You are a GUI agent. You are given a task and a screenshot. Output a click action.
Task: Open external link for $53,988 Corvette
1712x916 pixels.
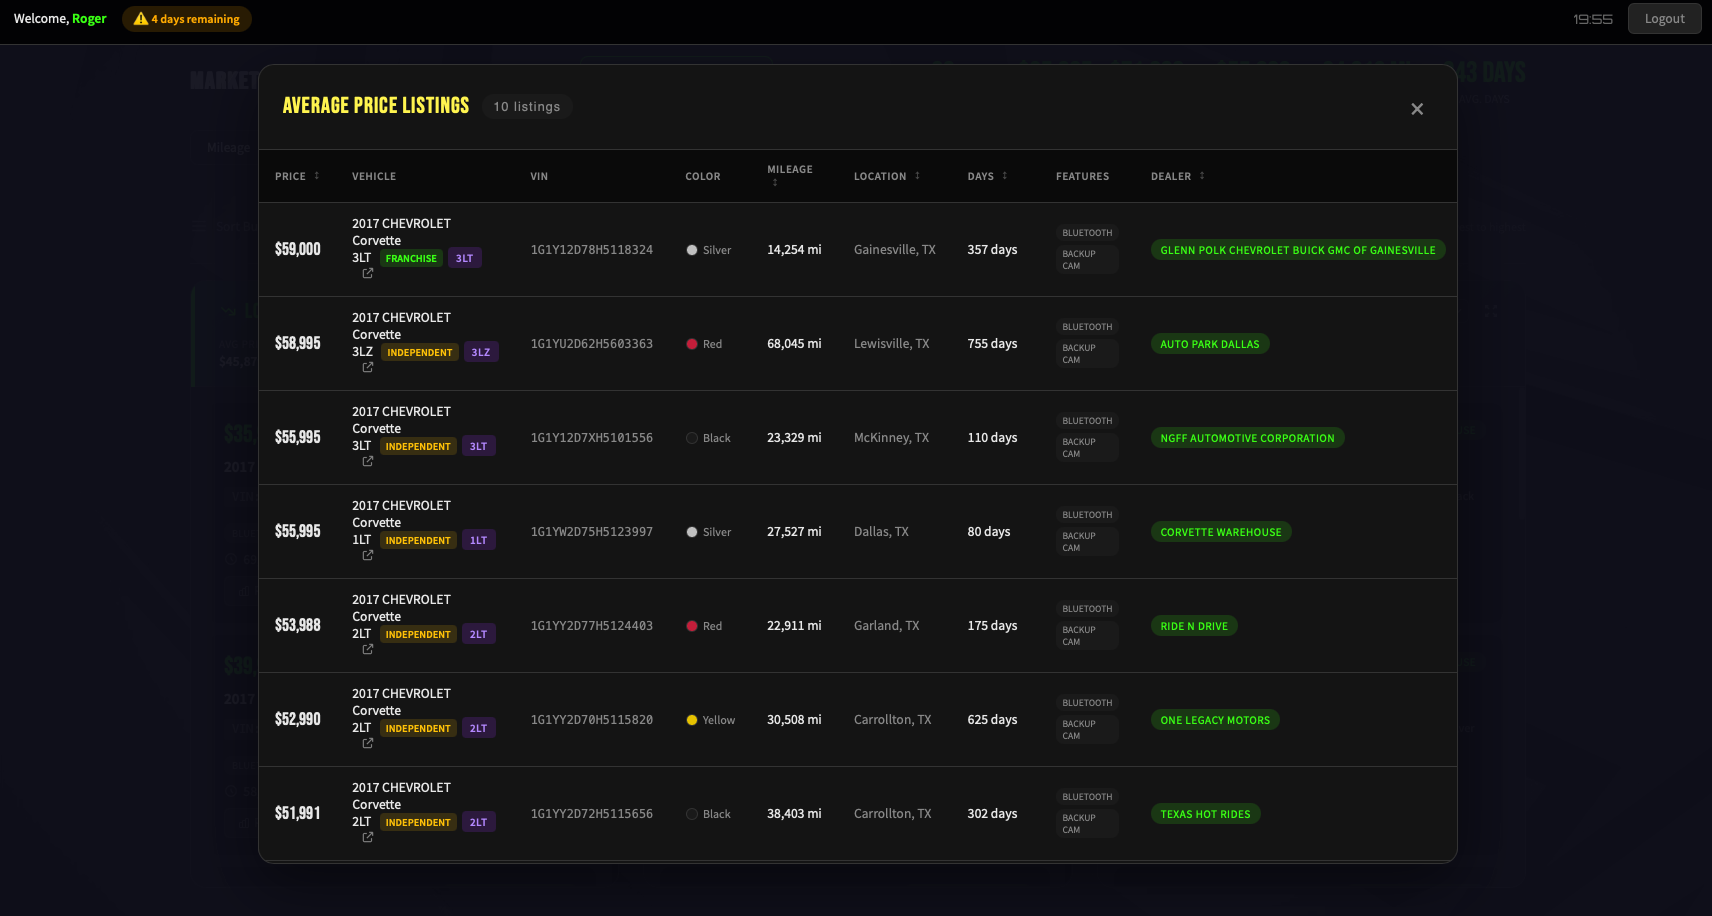[x=368, y=650]
